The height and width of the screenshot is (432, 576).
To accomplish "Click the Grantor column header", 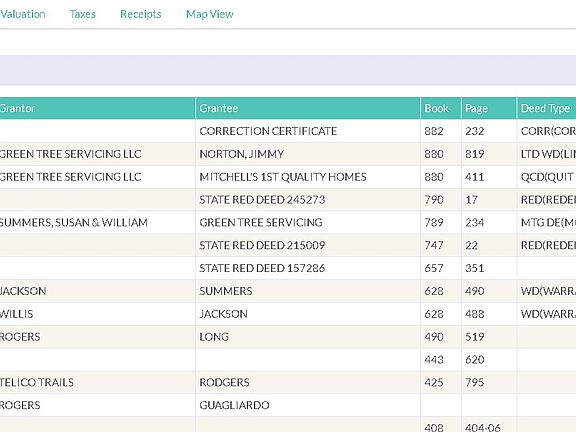I will (x=97, y=108).
